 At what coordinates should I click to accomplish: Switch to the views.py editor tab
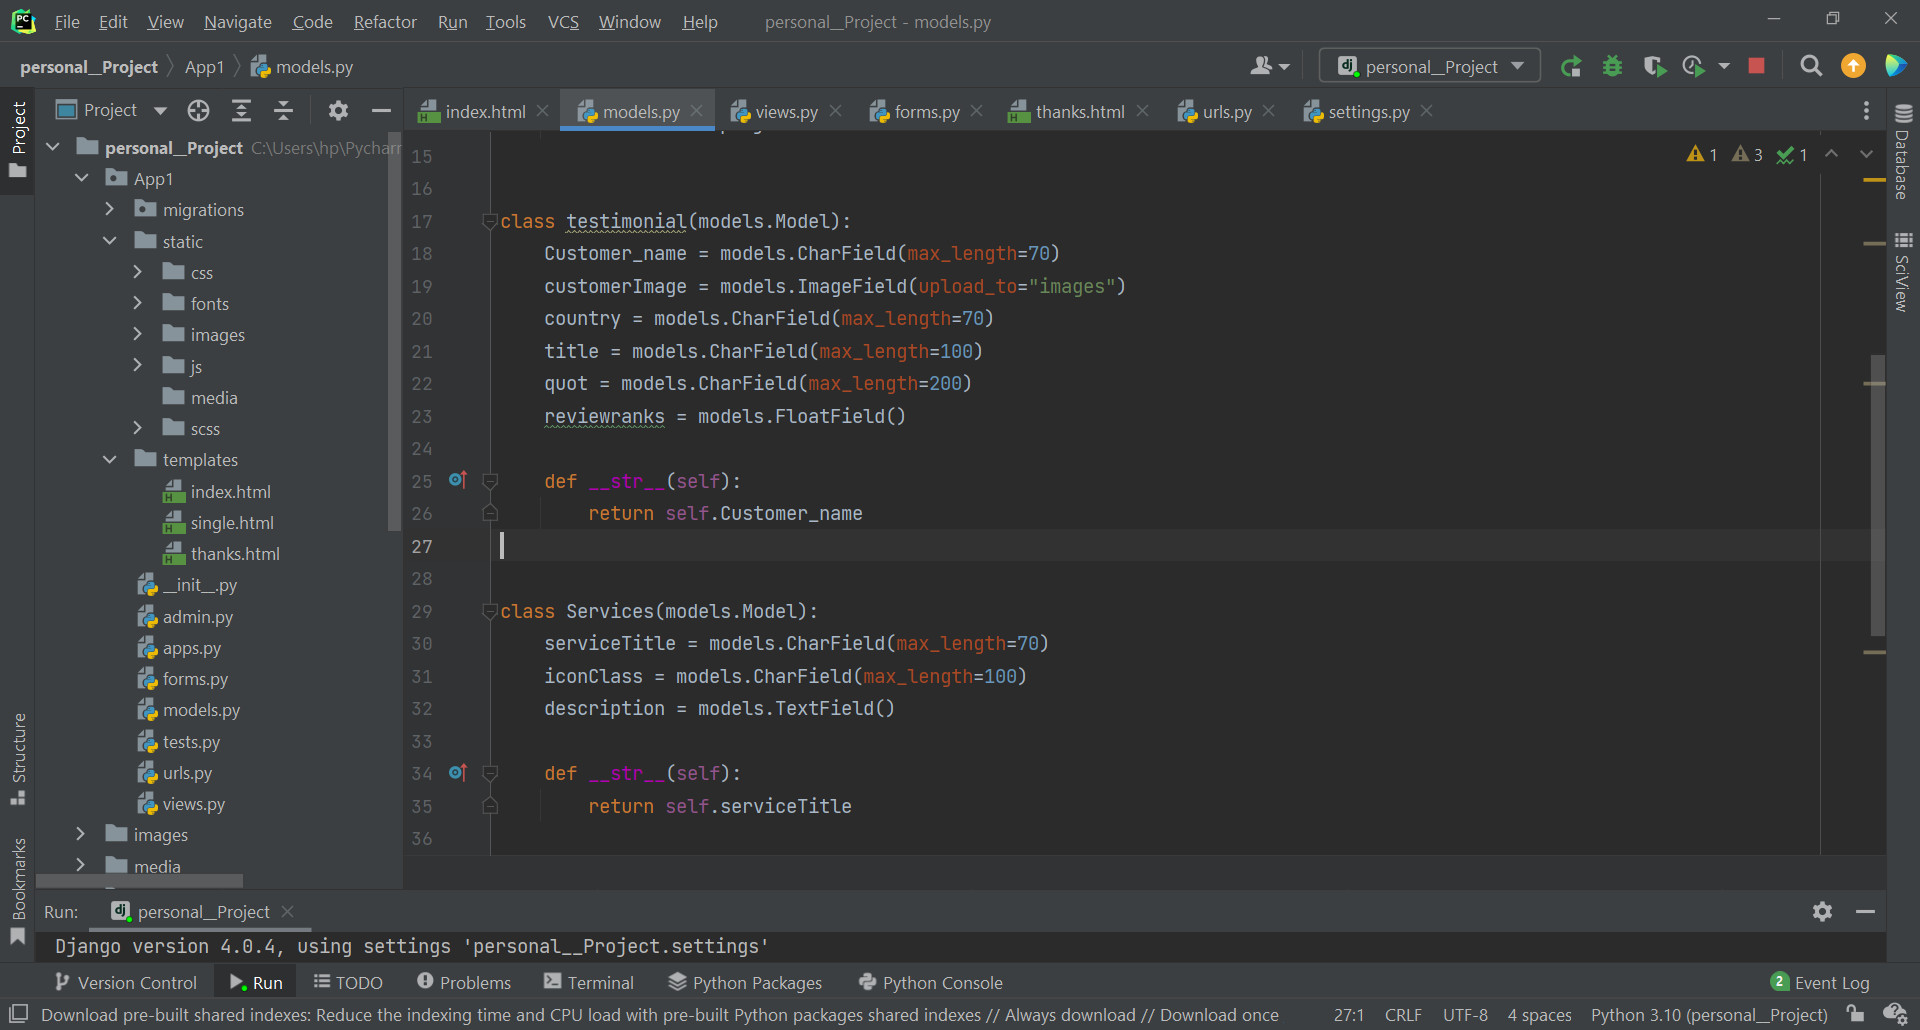(785, 112)
